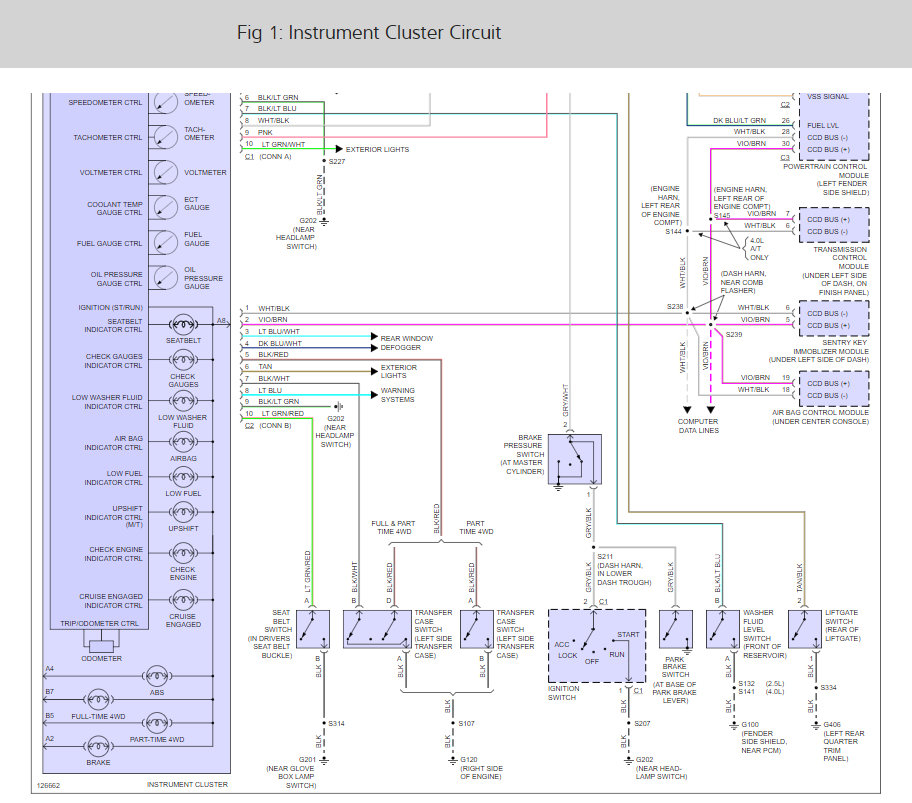Select the seatbelt indicator lamp symbol
The width and height of the screenshot is (912, 803).
pos(183,324)
